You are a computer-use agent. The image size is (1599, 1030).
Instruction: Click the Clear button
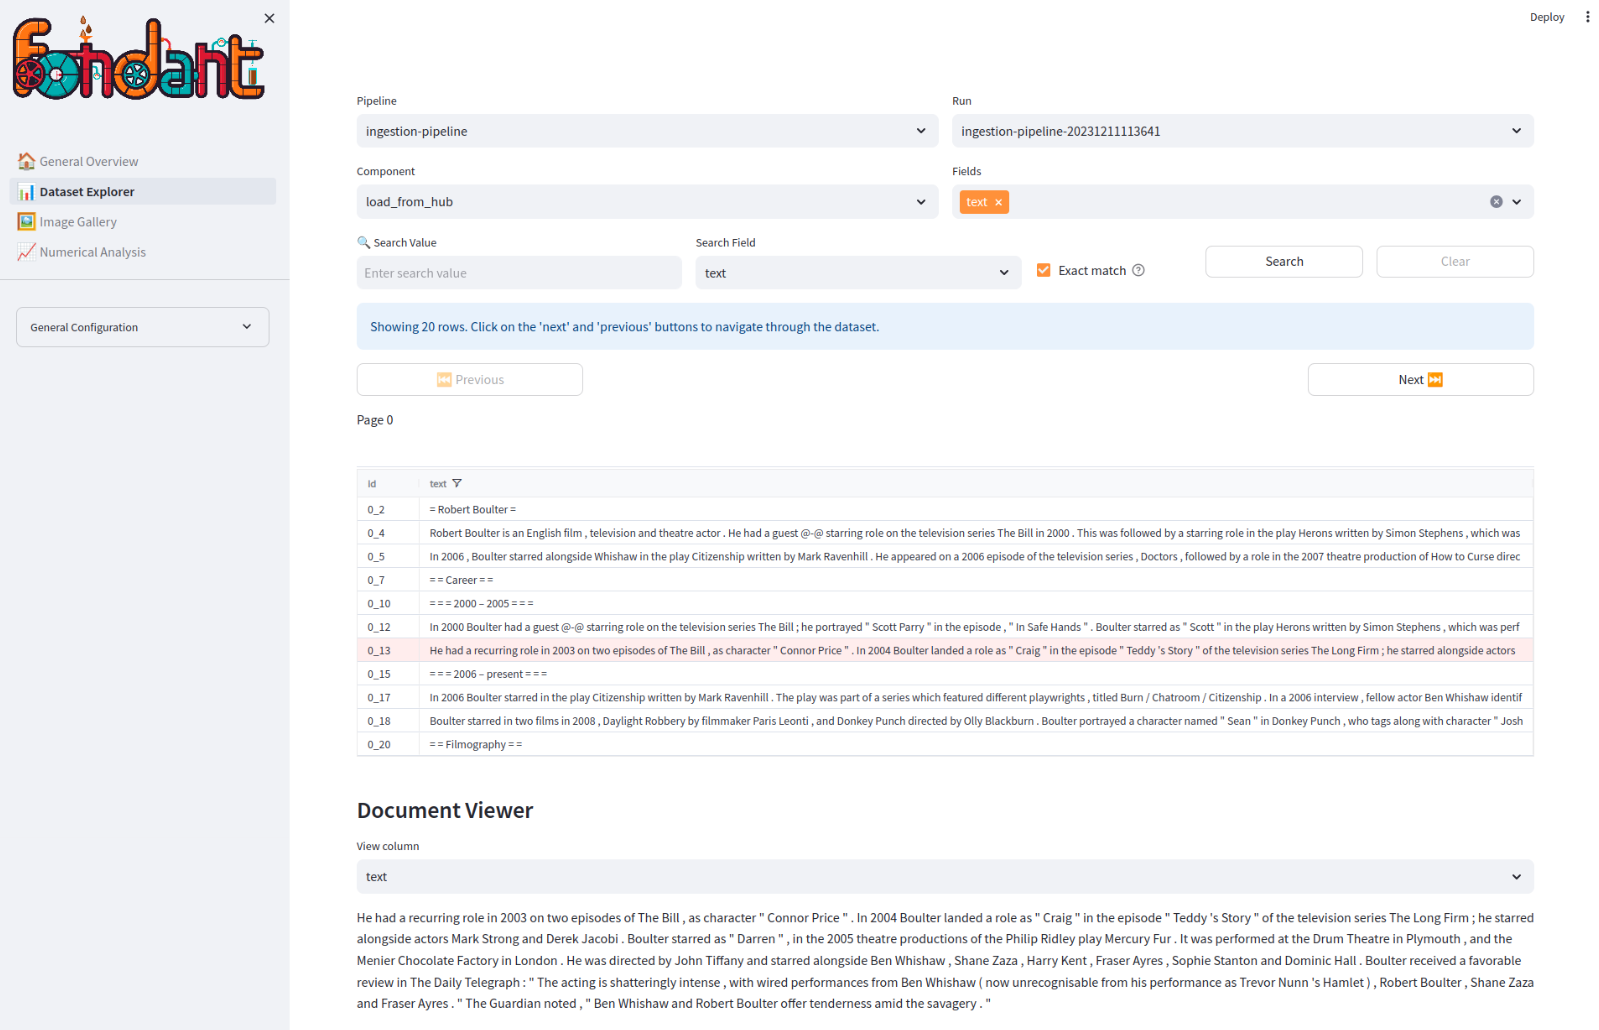click(x=1455, y=262)
